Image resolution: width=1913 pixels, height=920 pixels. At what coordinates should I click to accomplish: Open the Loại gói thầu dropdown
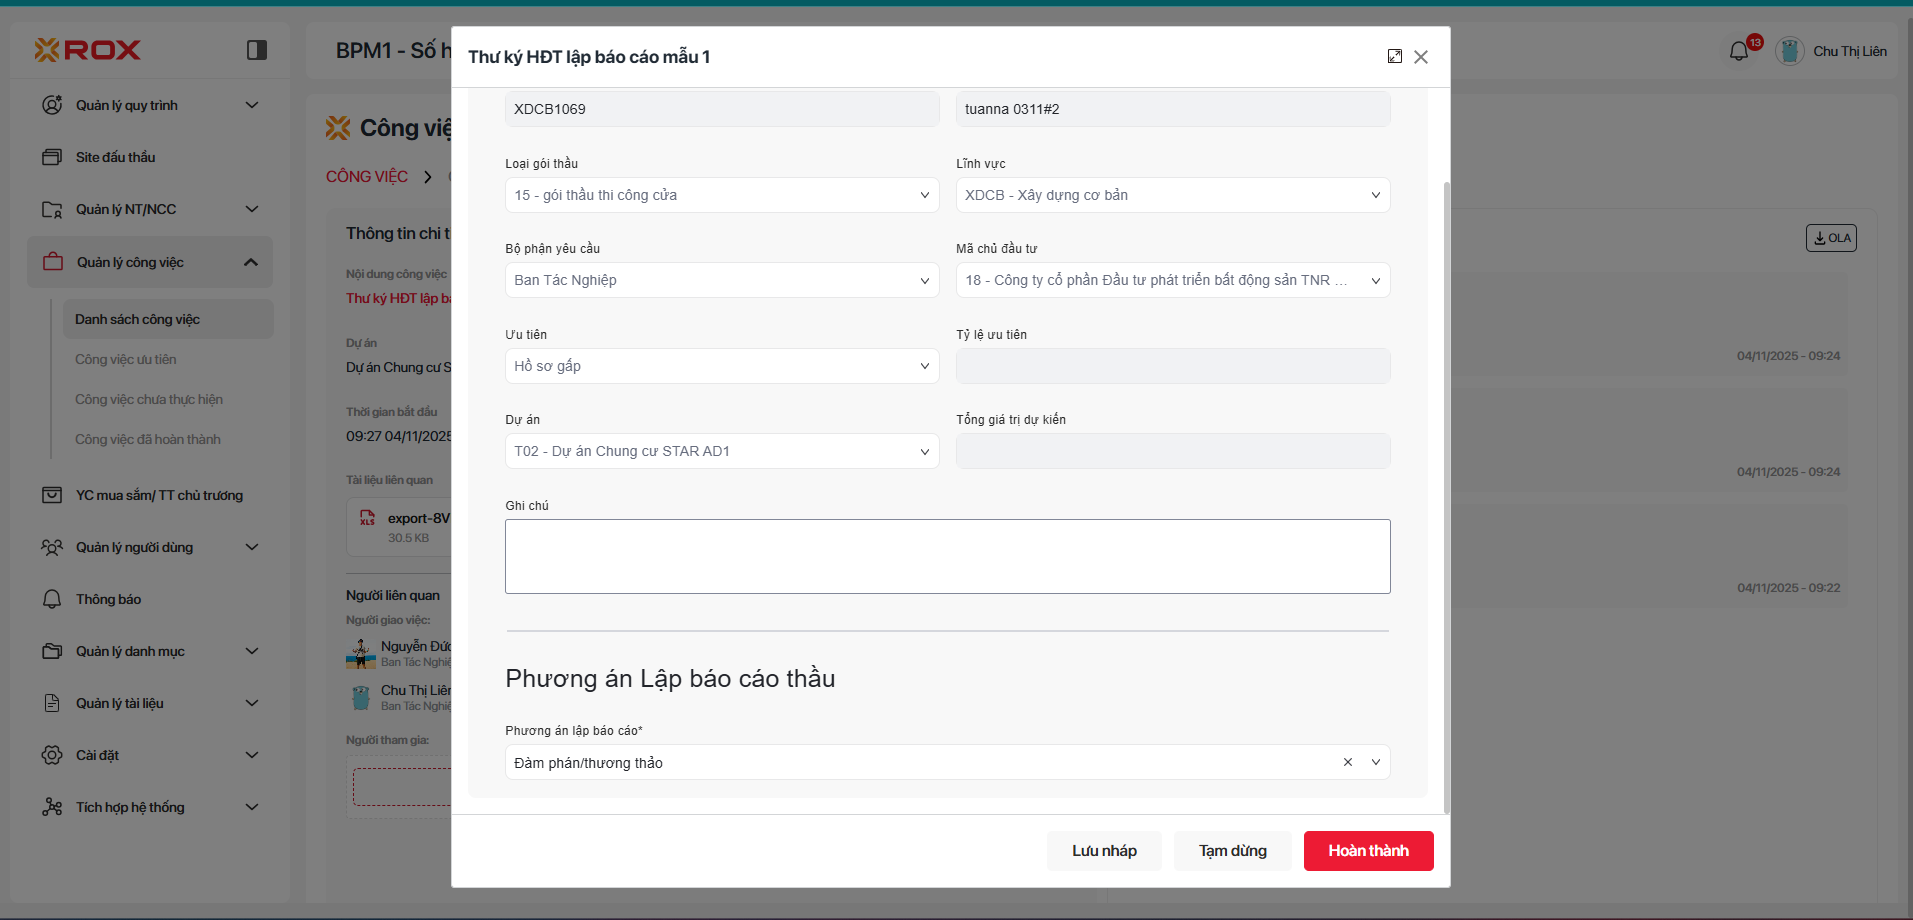point(721,195)
